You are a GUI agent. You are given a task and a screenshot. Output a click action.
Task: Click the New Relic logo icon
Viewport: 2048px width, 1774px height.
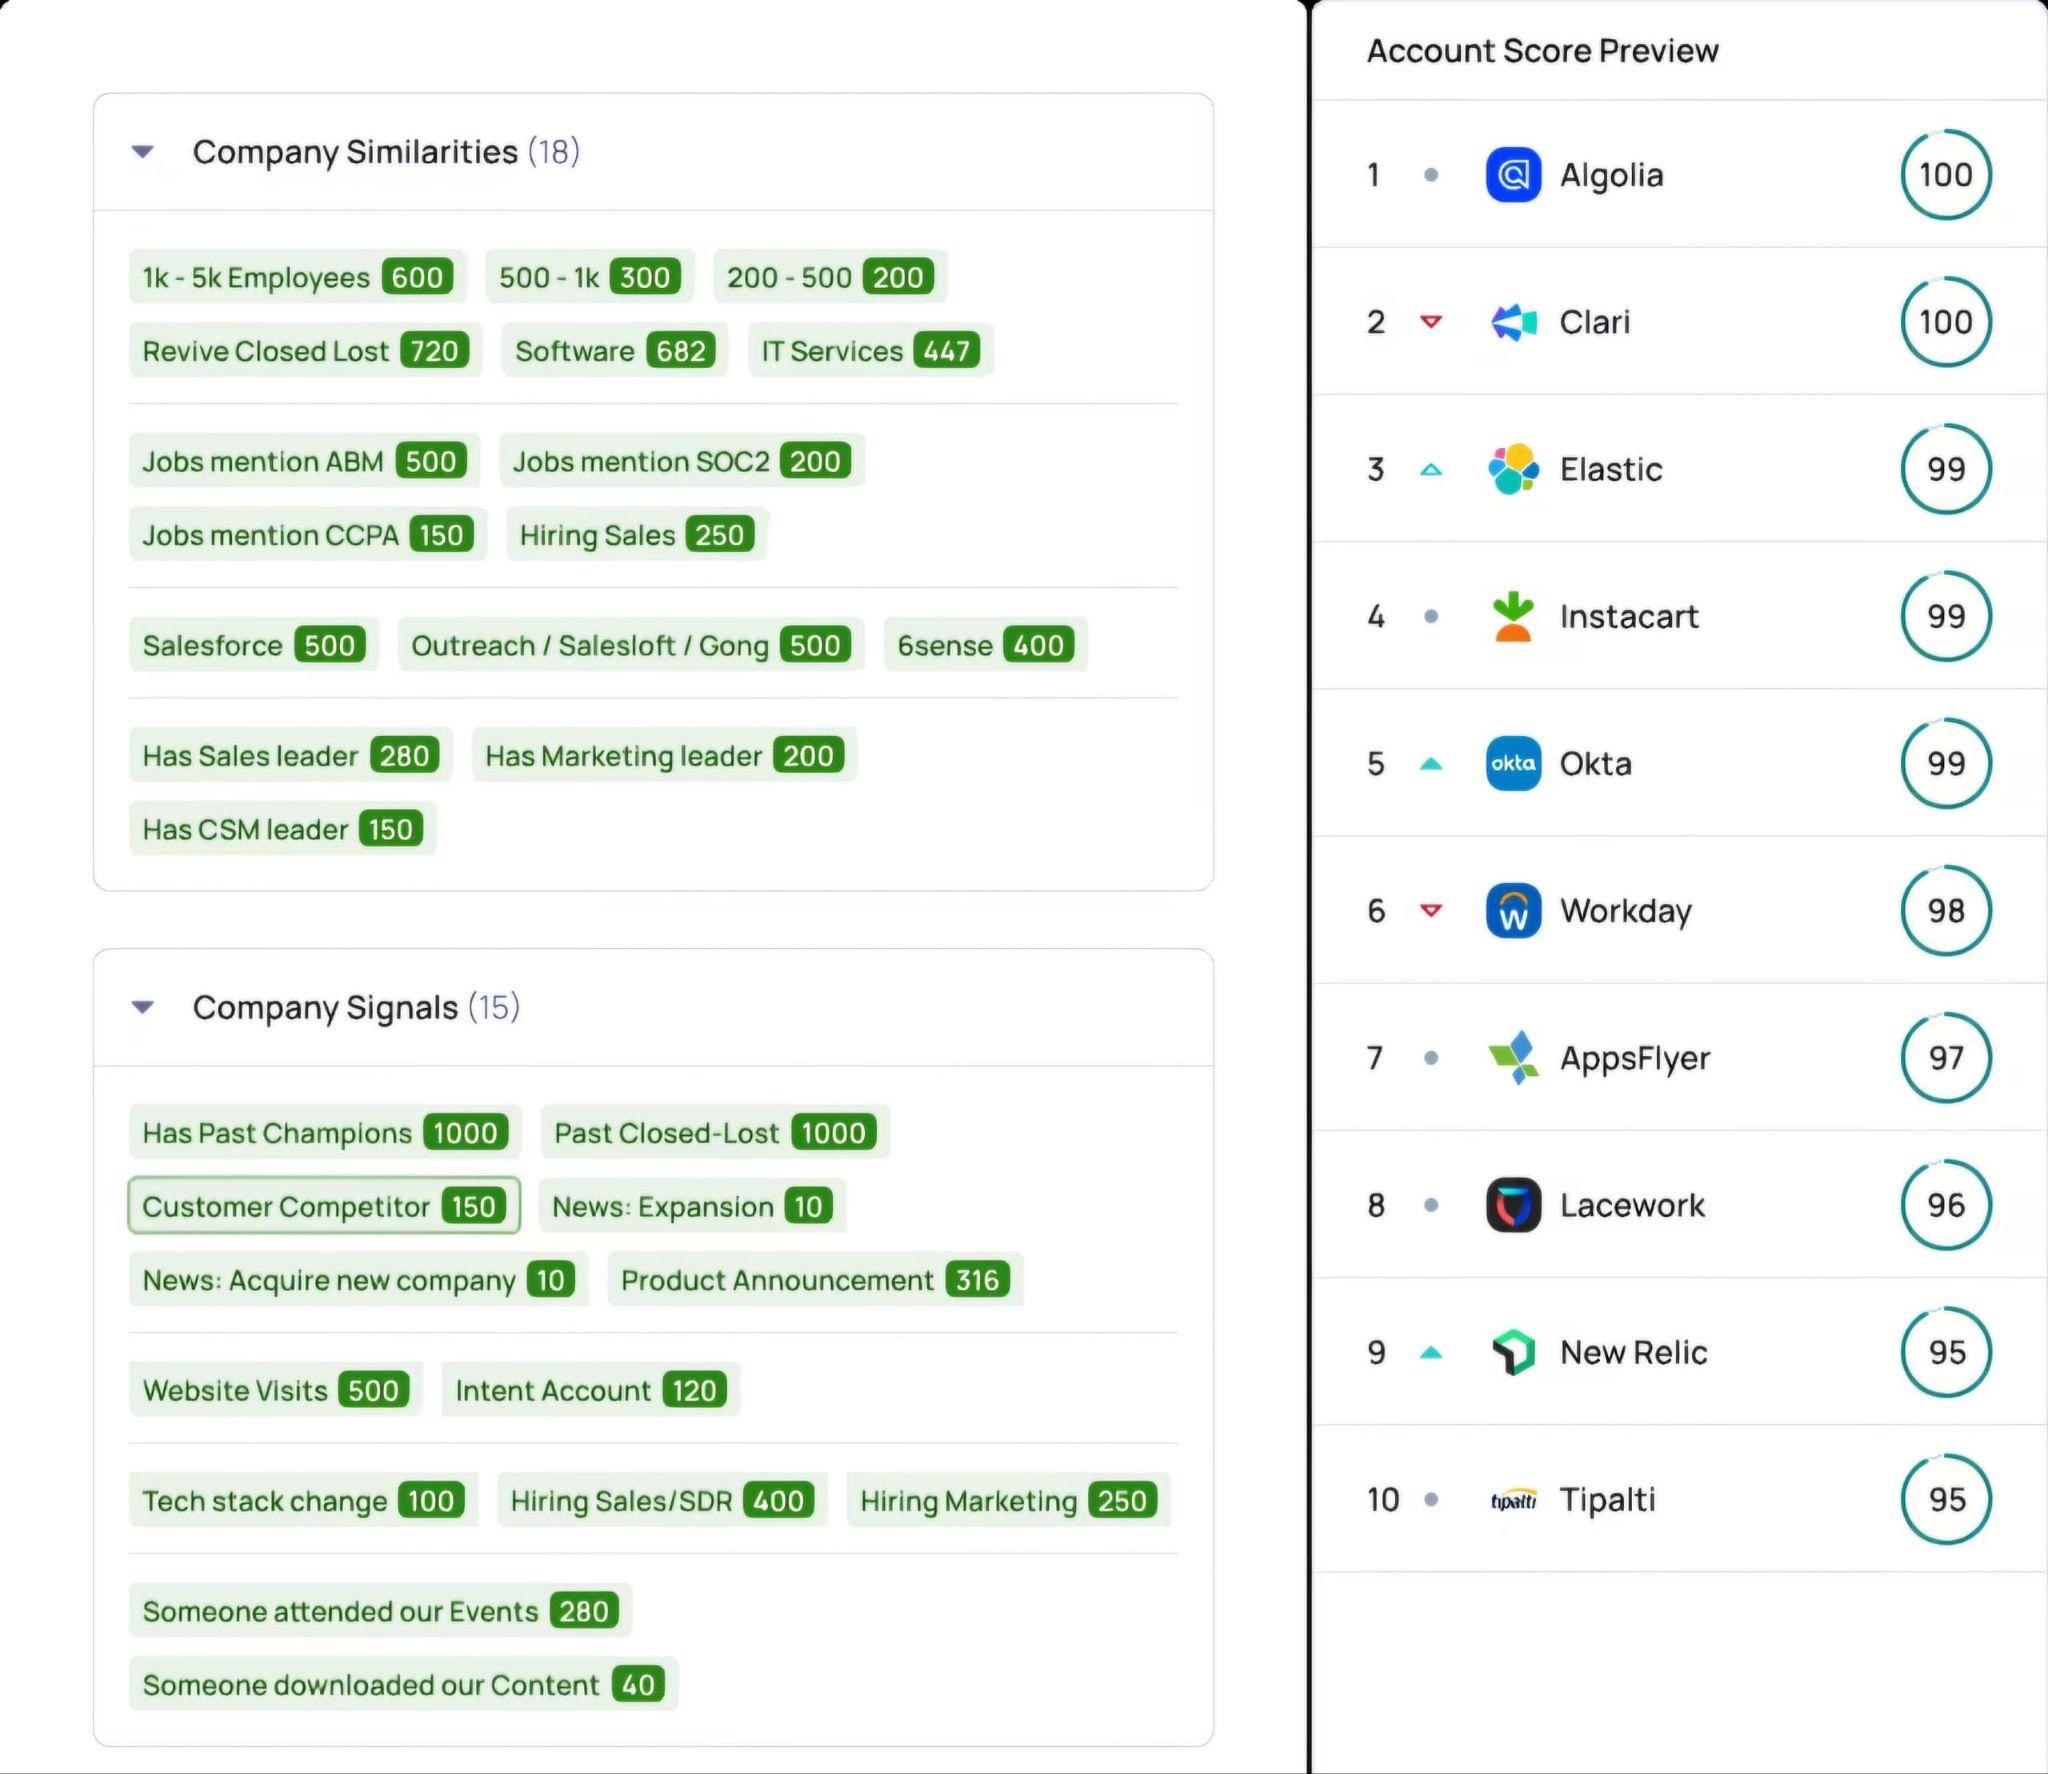pos(1513,1352)
